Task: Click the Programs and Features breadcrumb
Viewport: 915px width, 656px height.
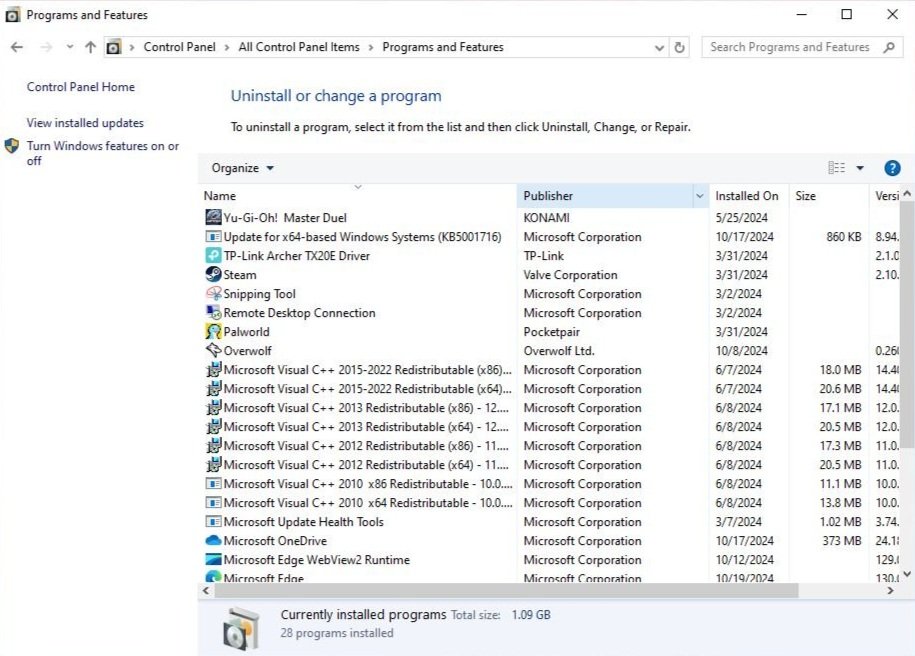Action: tap(442, 47)
